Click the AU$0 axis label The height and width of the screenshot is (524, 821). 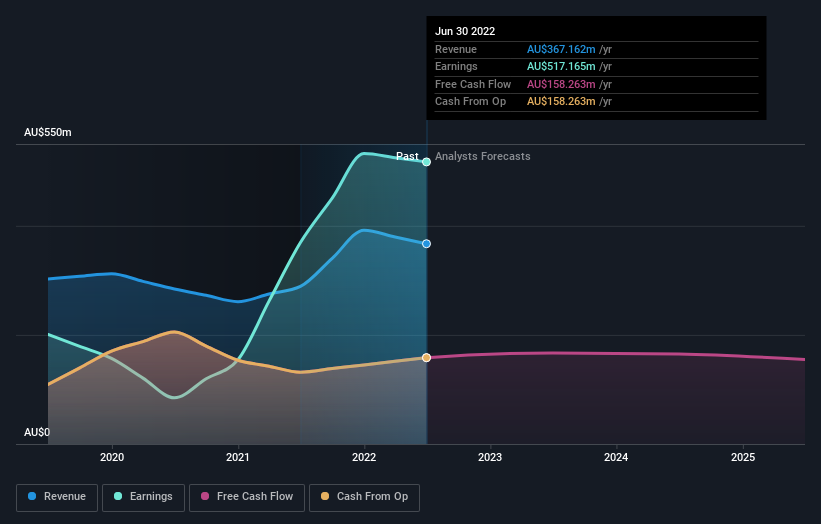(37, 432)
